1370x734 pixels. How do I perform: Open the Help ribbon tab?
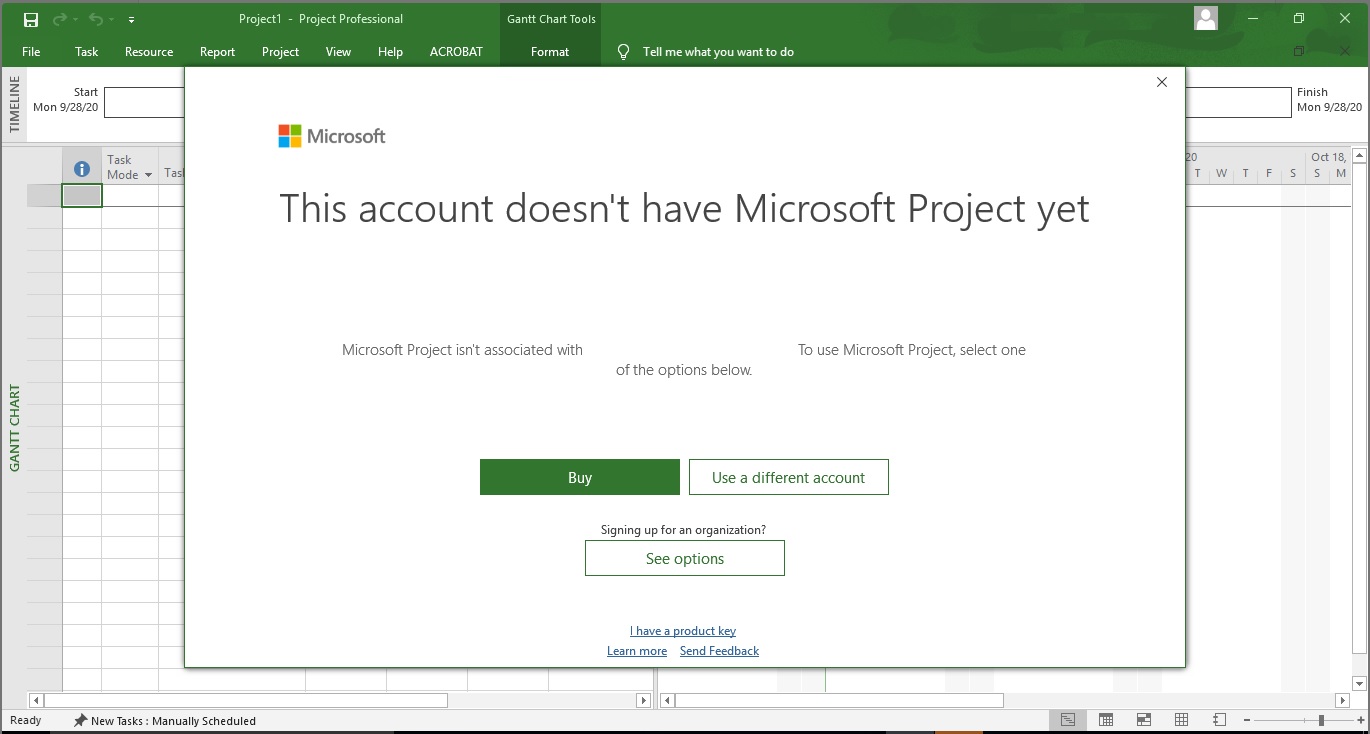point(390,52)
